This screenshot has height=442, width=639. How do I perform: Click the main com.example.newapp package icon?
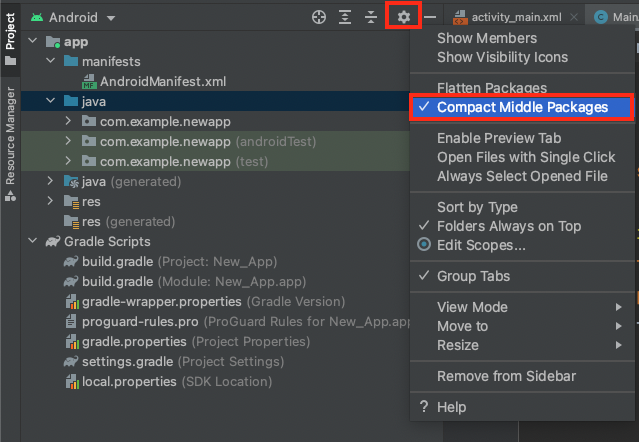coord(89,121)
